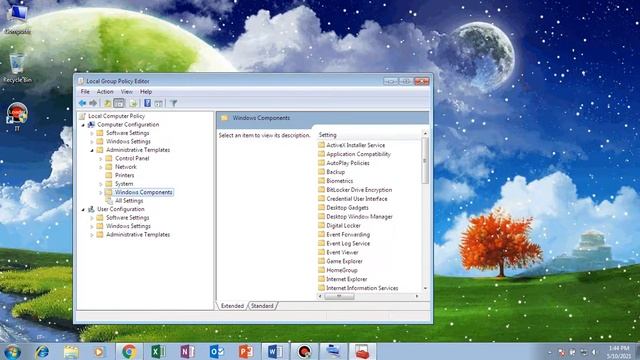The height and width of the screenshot is (360, 640).
Task: Expand the Network tree node
Action: pyautogui.click(x=101, y=167)
